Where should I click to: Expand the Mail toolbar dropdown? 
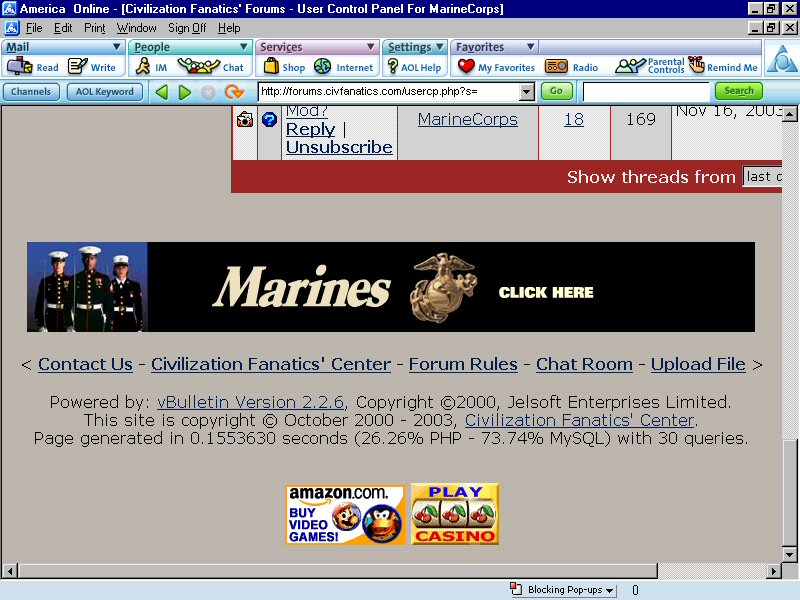(117, 47)
